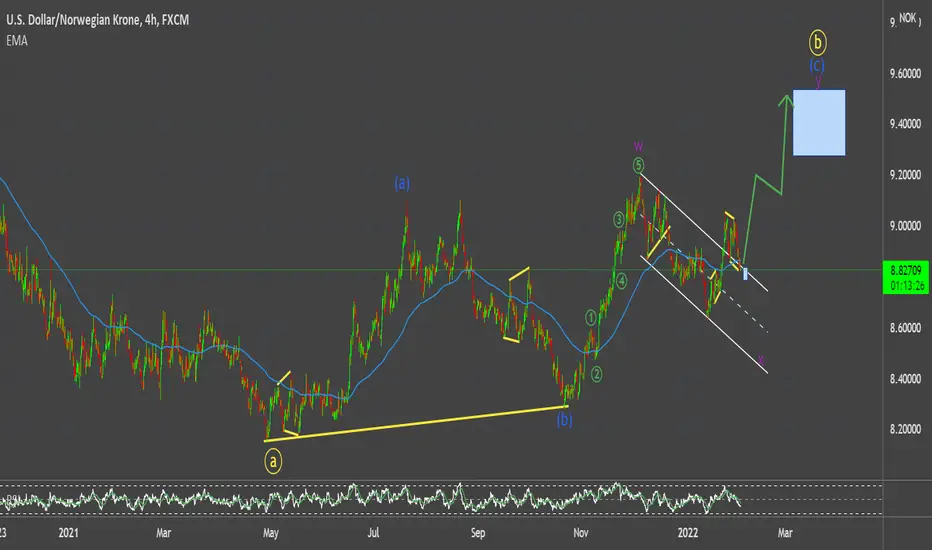932x550 pixels.
Task: Select the purple 'w' wave label
Action: click(x=638, y=146)
